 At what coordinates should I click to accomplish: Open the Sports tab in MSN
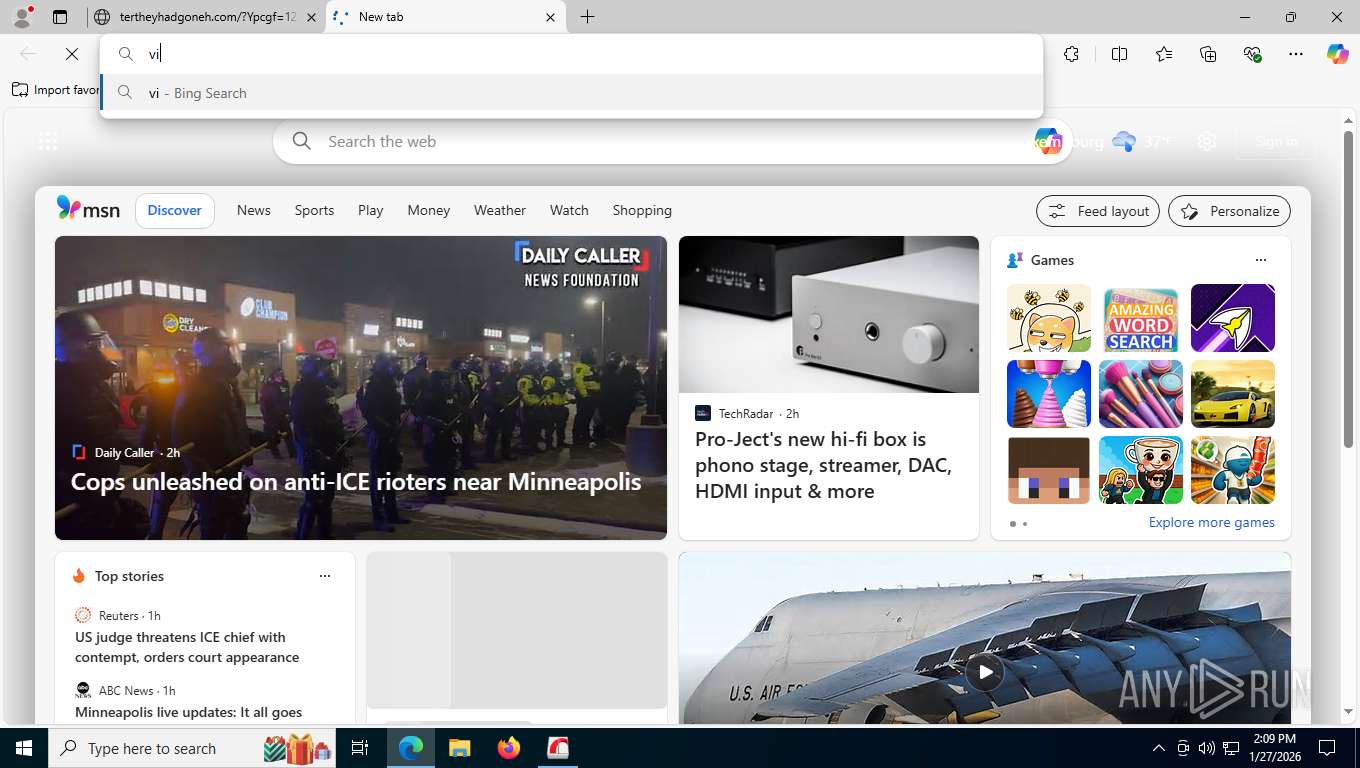click(x=314, y=210)
